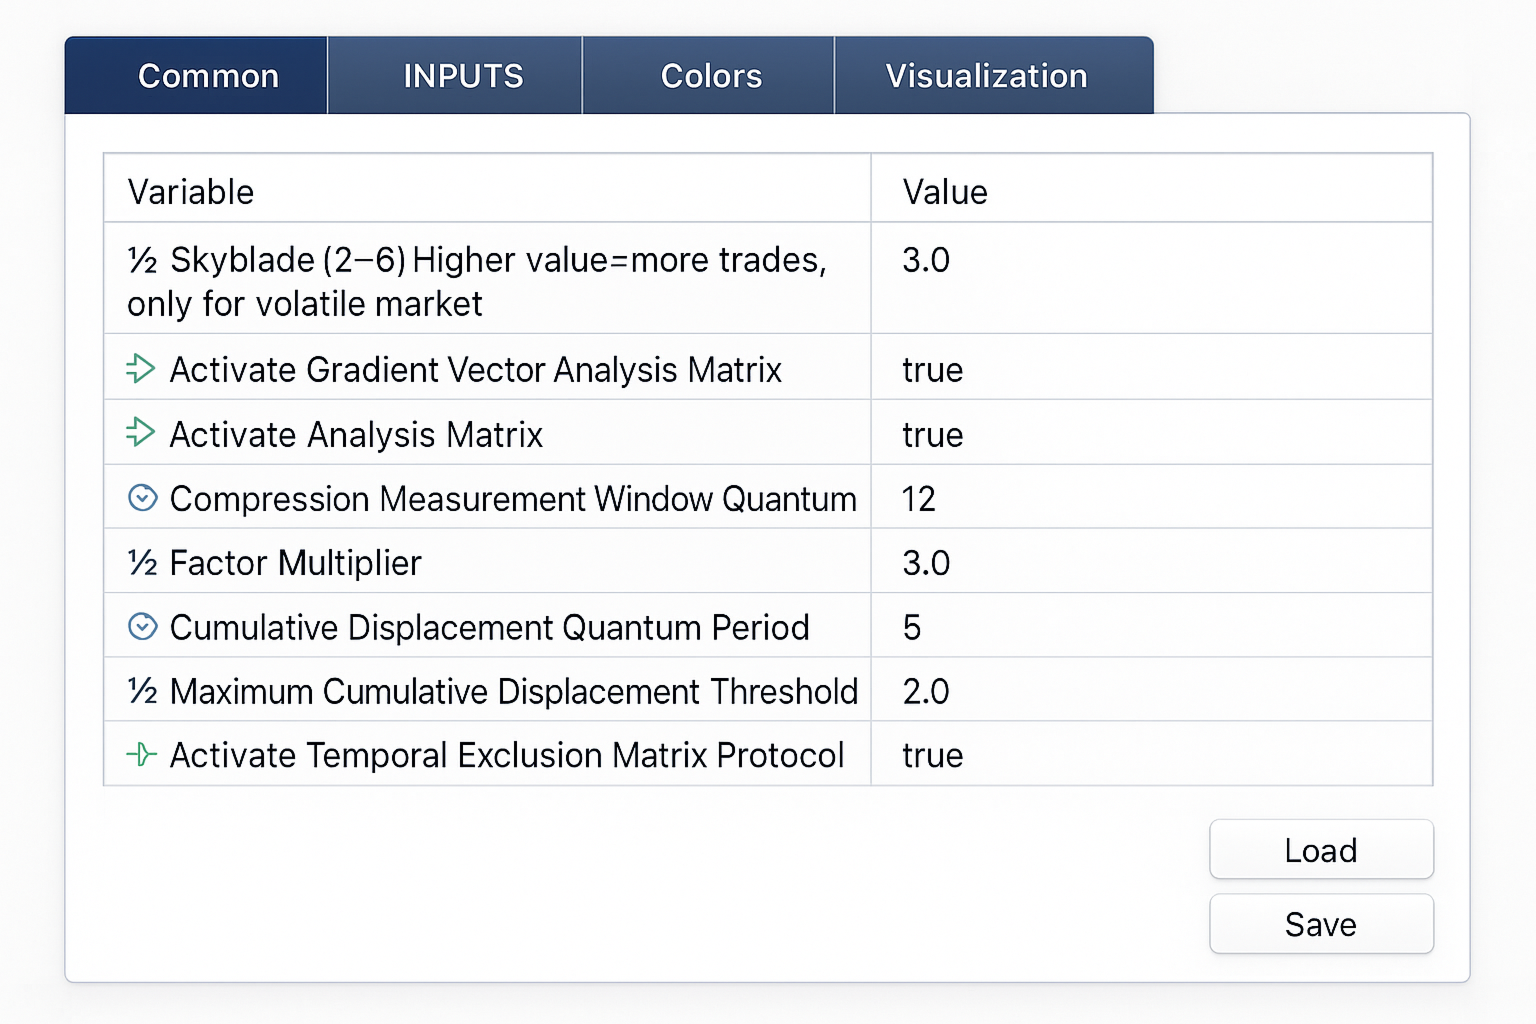The image size is (1536, 1024).
Task: Toggle true value of Activate Analysis Matrix
Action: pos(932,435)
